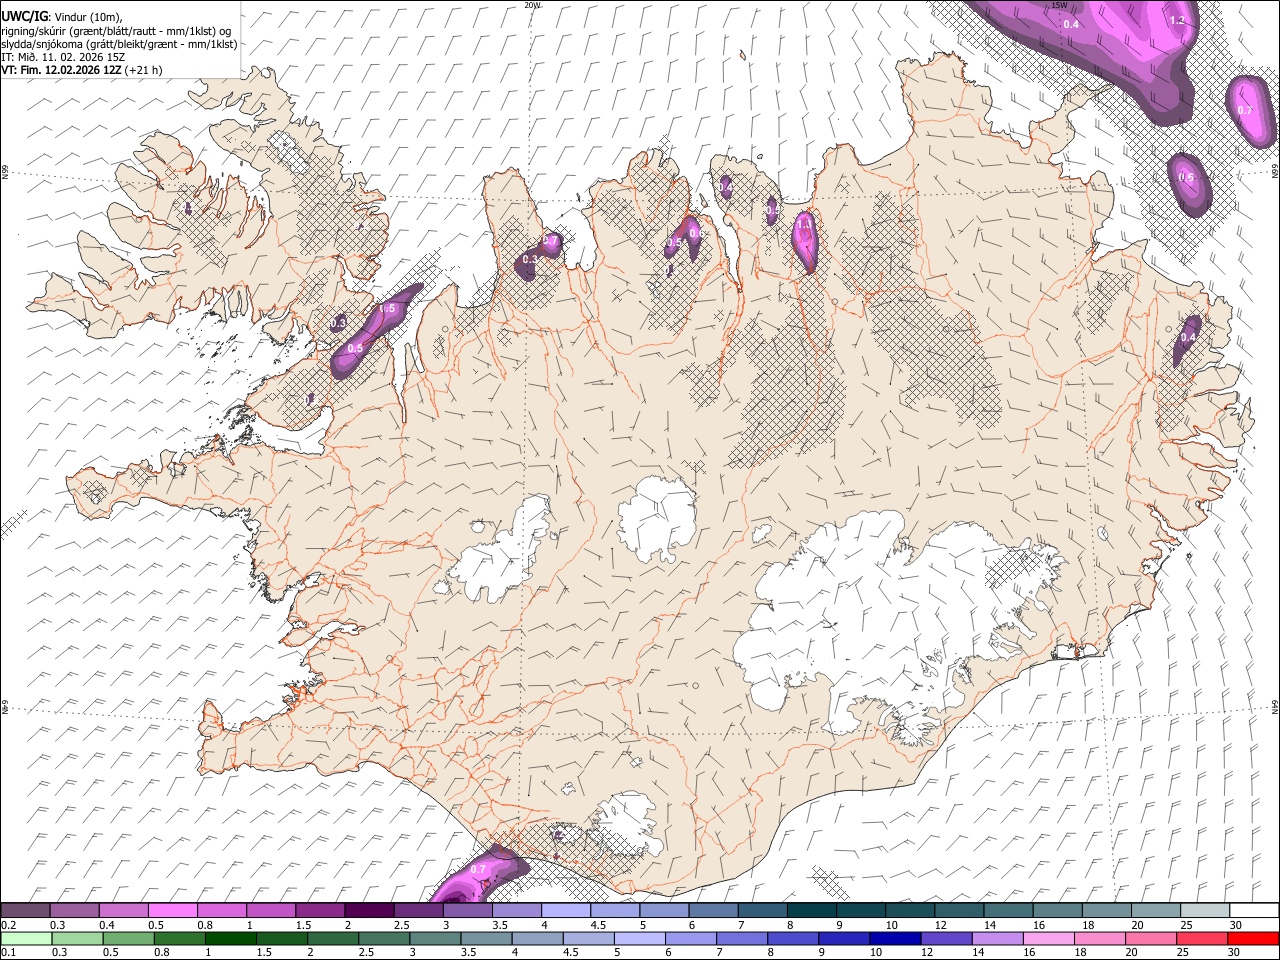Pick the dark teal top-row swatch at 8

tap(812, 910)
